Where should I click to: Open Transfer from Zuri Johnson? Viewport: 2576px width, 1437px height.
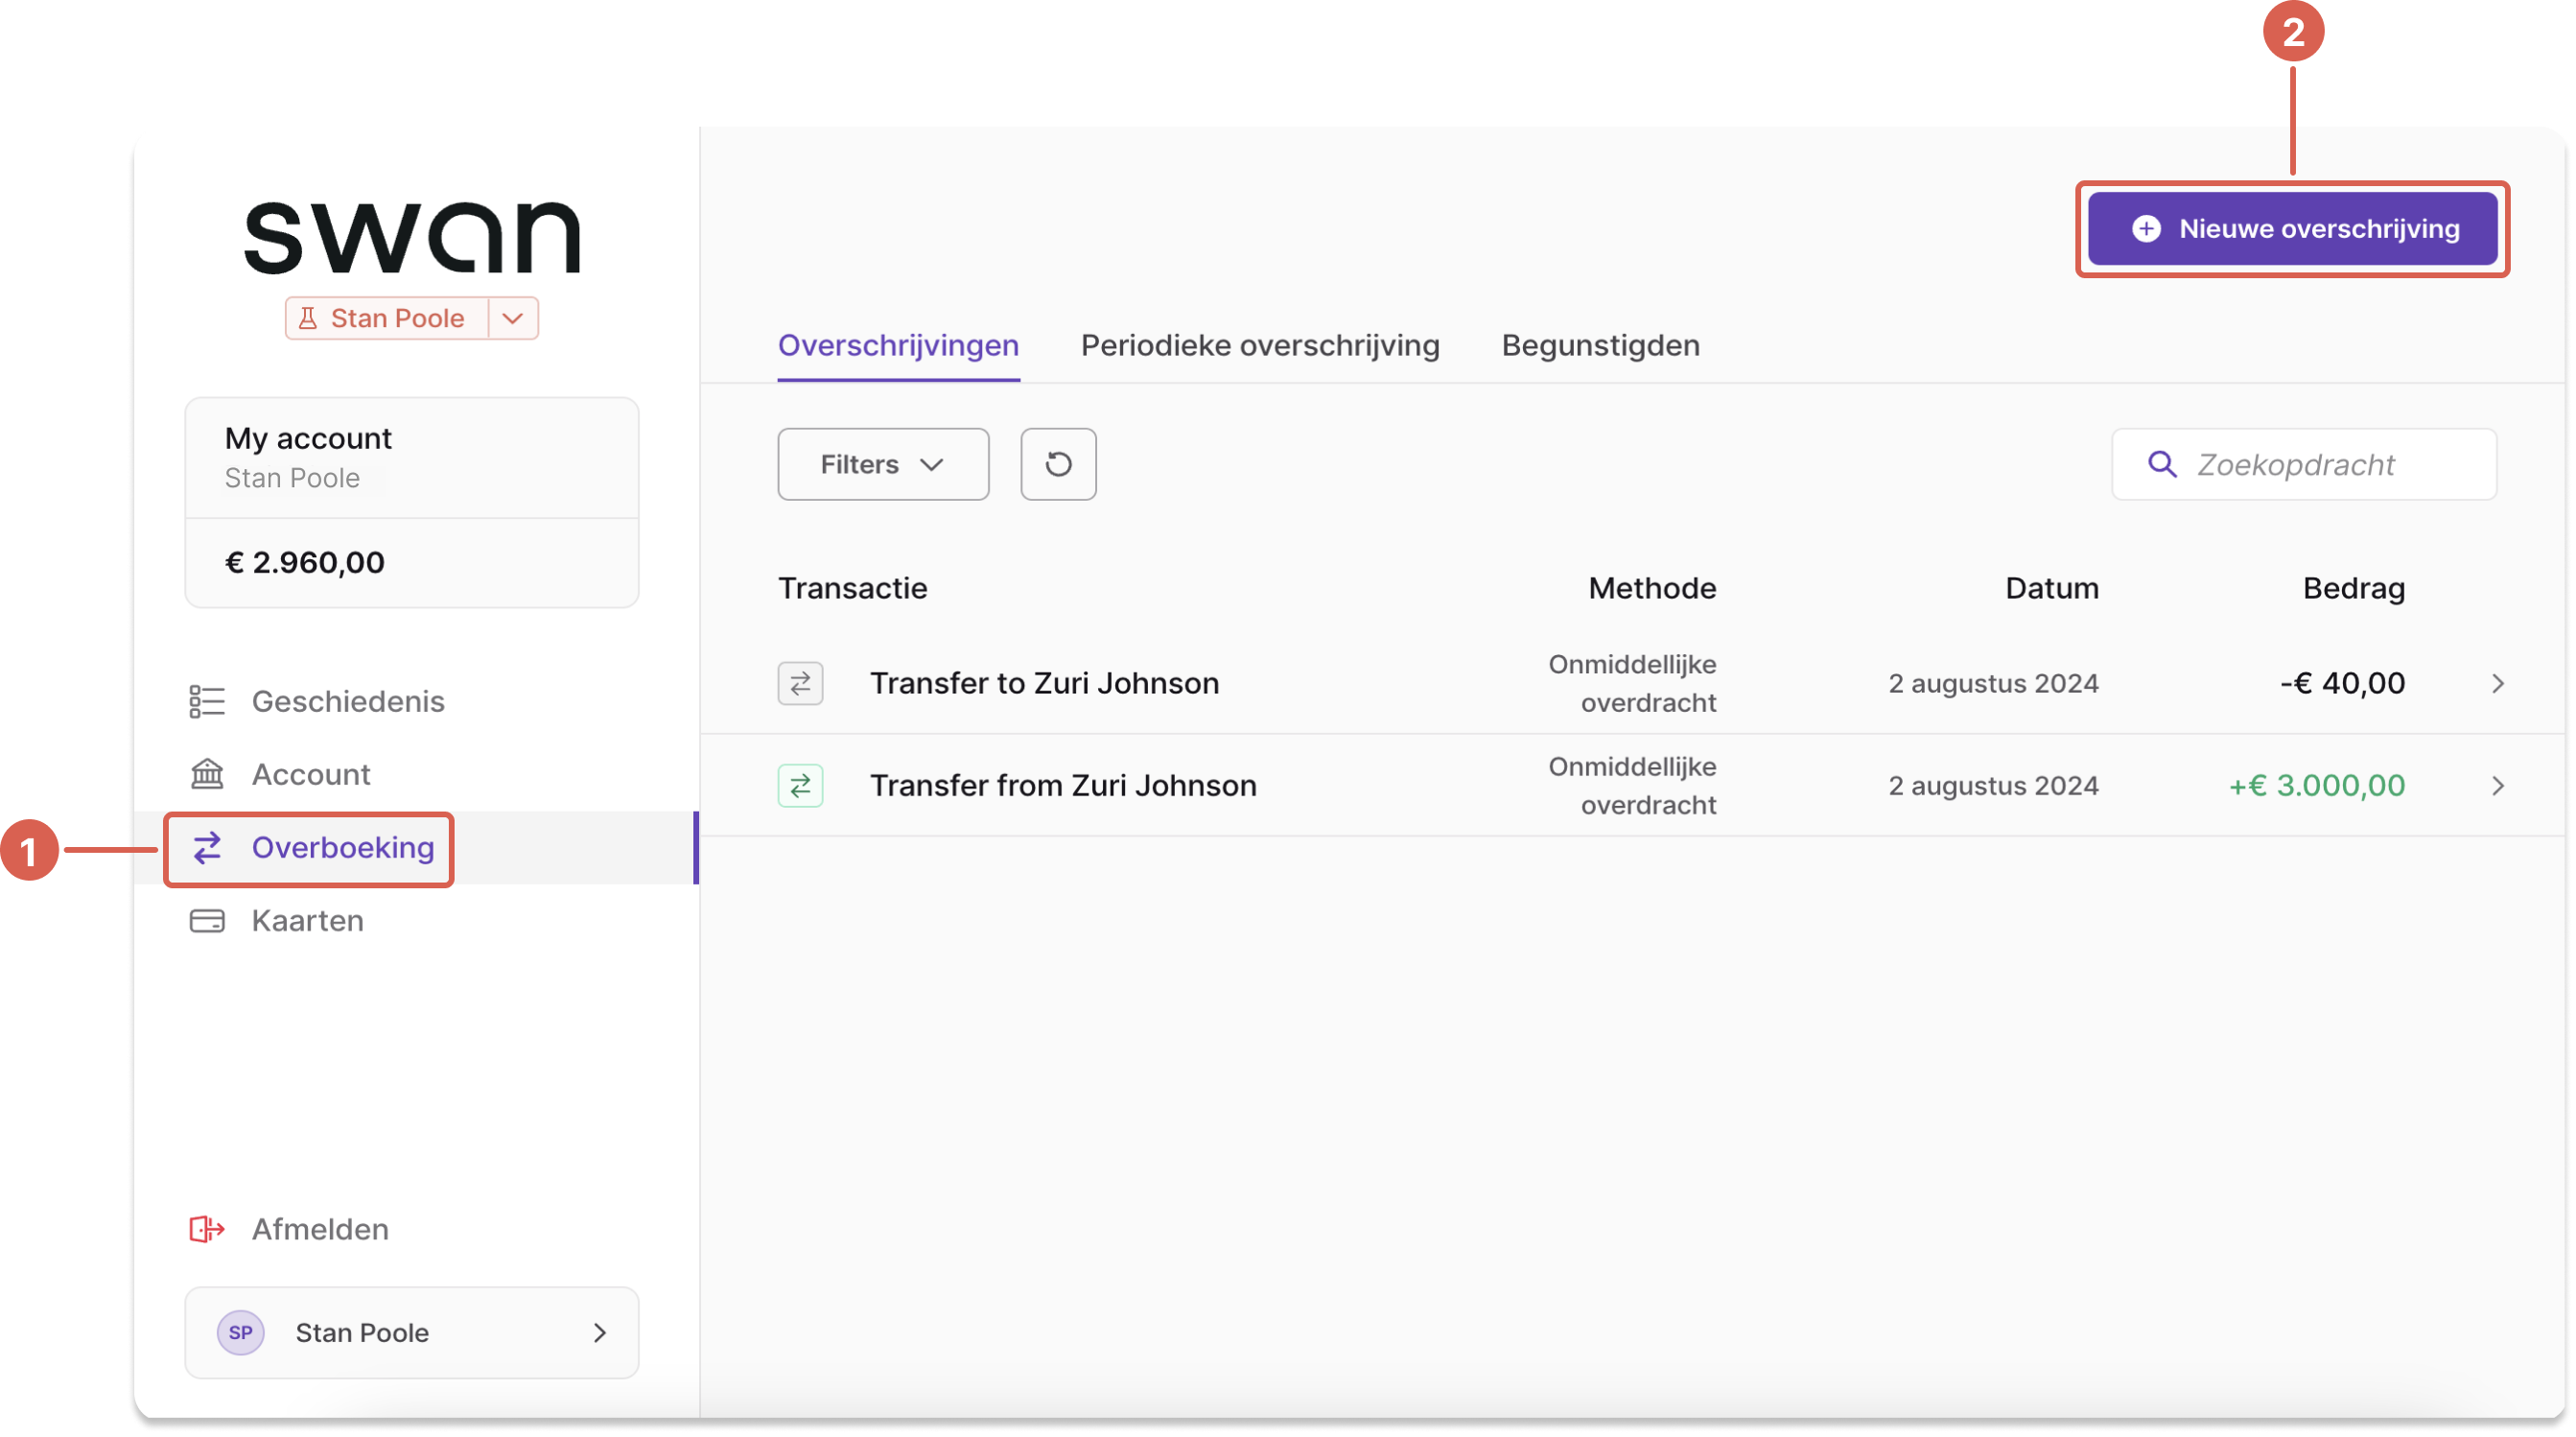click(x=1064, y=786)
